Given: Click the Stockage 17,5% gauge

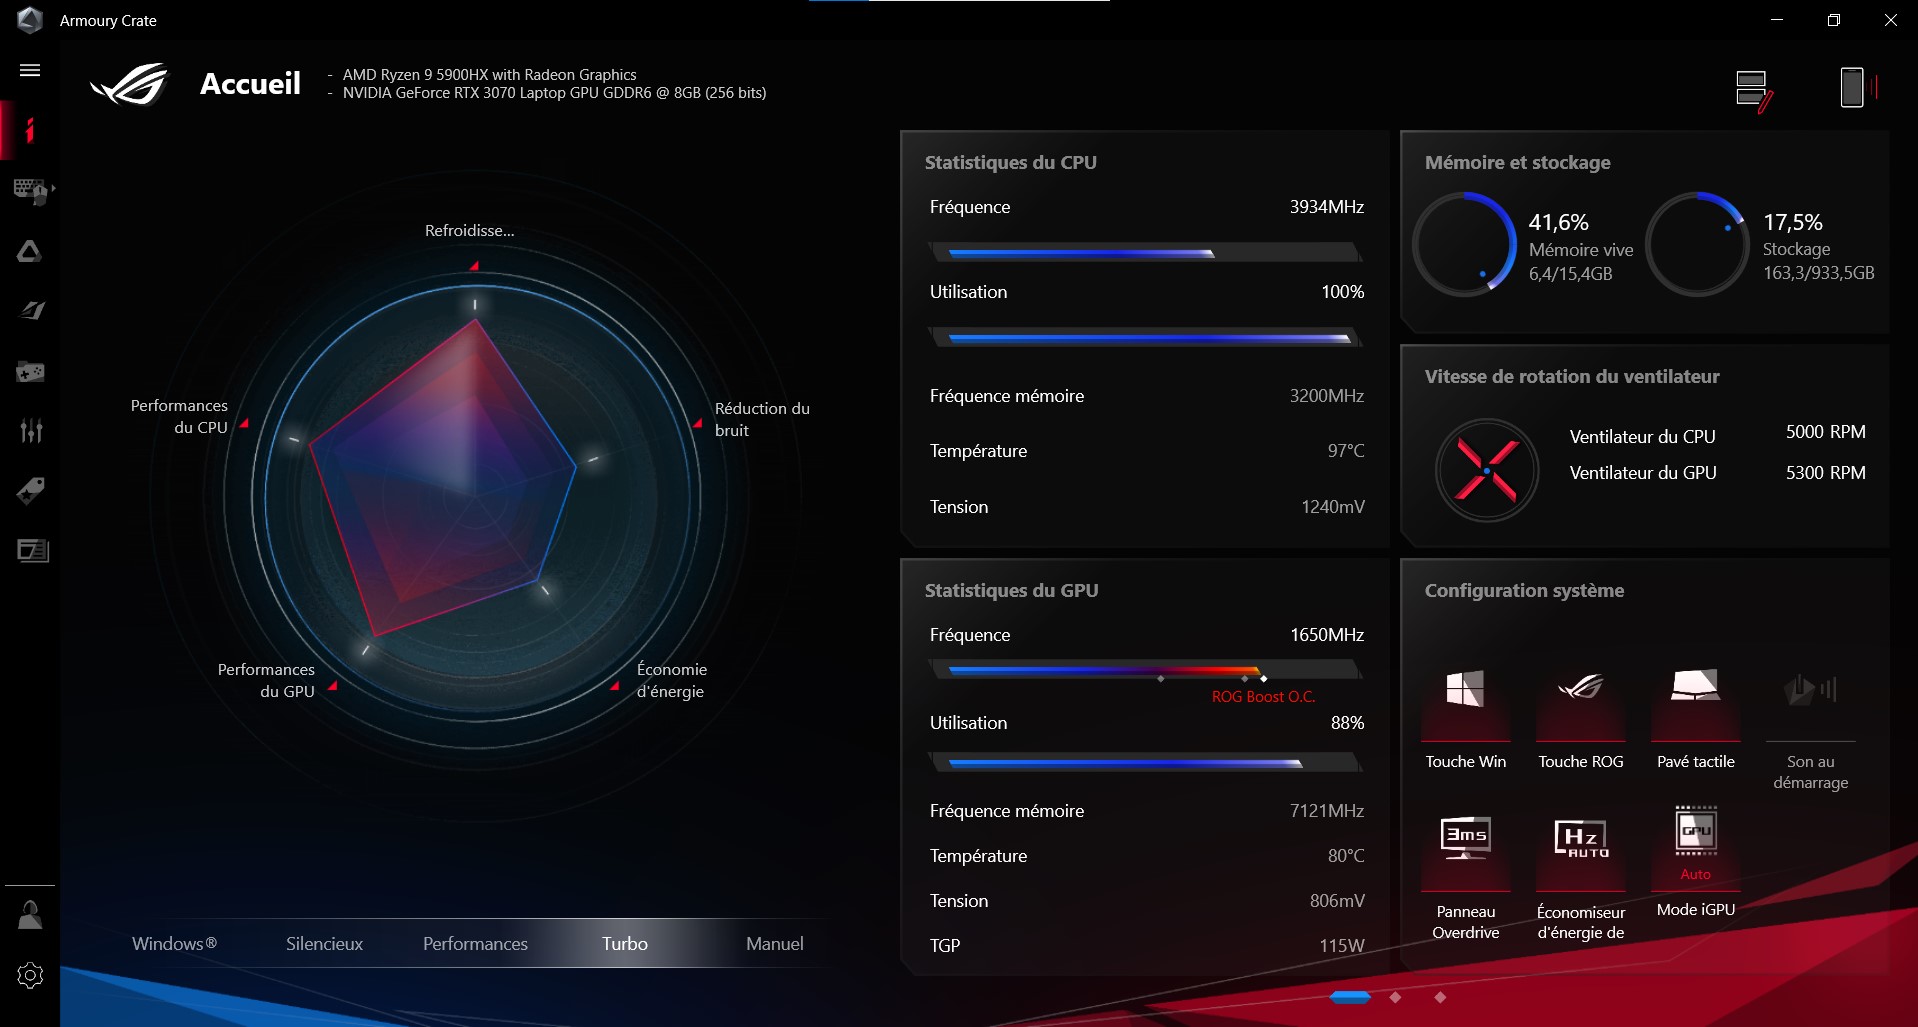Looking at the screenshot, I should 1698,244.
